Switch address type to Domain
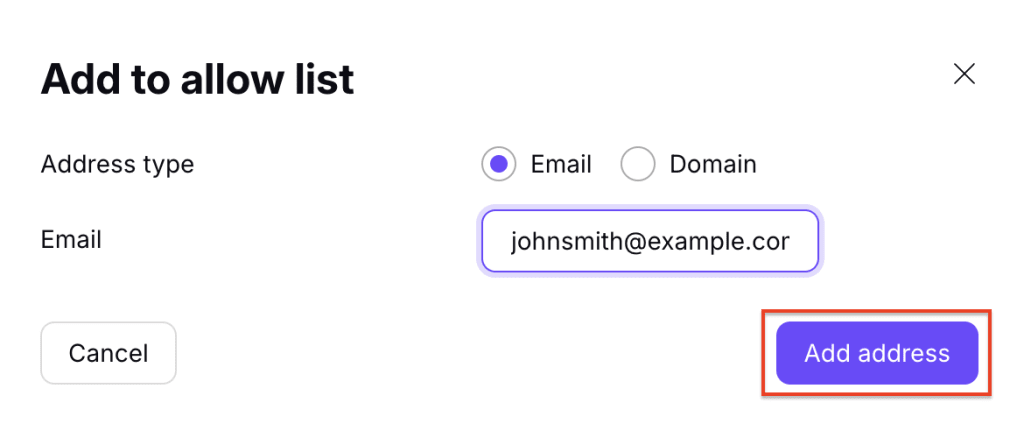Screen dimensions: 1024x431 tap(638, 164)
